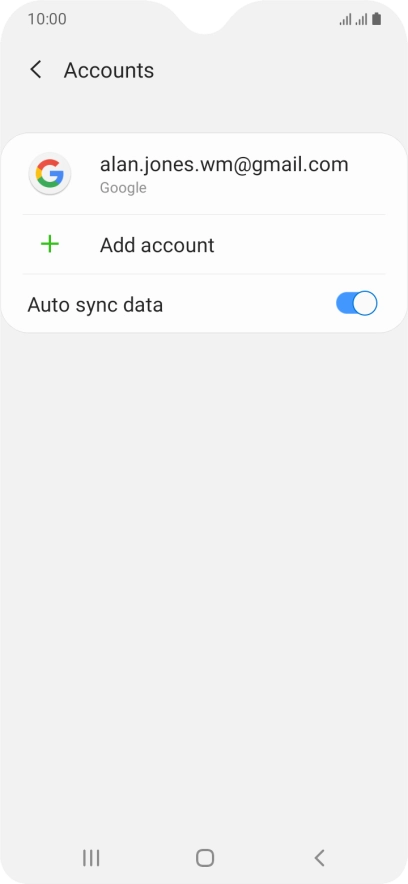
Task: Tap the battery icon in status bar
Action: [x=376, y=19]
